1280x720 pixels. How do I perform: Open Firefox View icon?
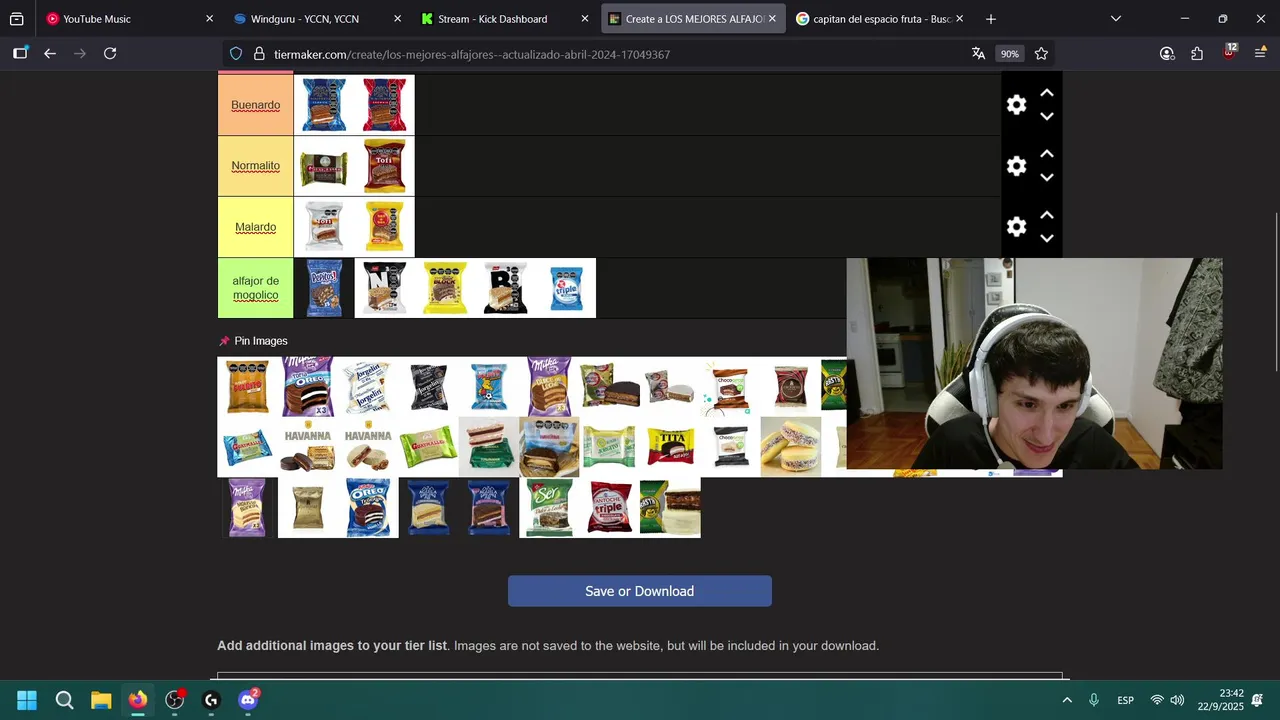(x=16, y=19)
